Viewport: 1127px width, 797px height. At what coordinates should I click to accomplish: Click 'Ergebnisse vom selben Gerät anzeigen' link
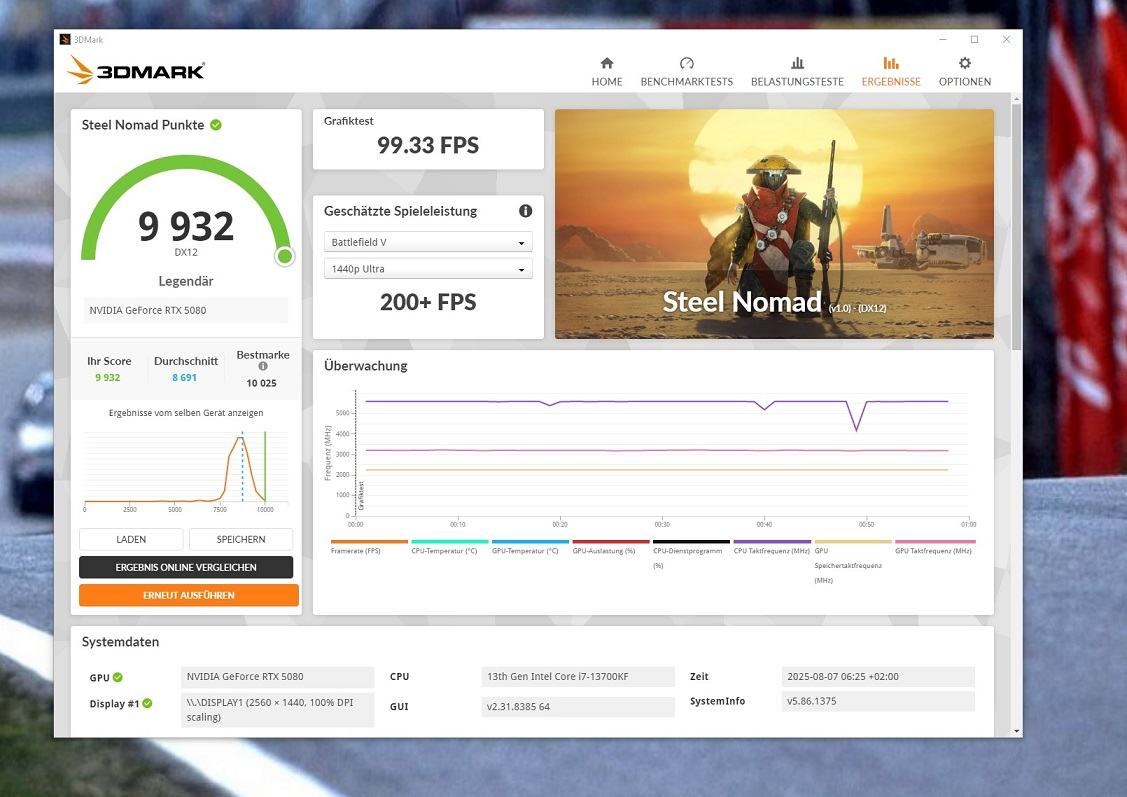tap(186, 413)
